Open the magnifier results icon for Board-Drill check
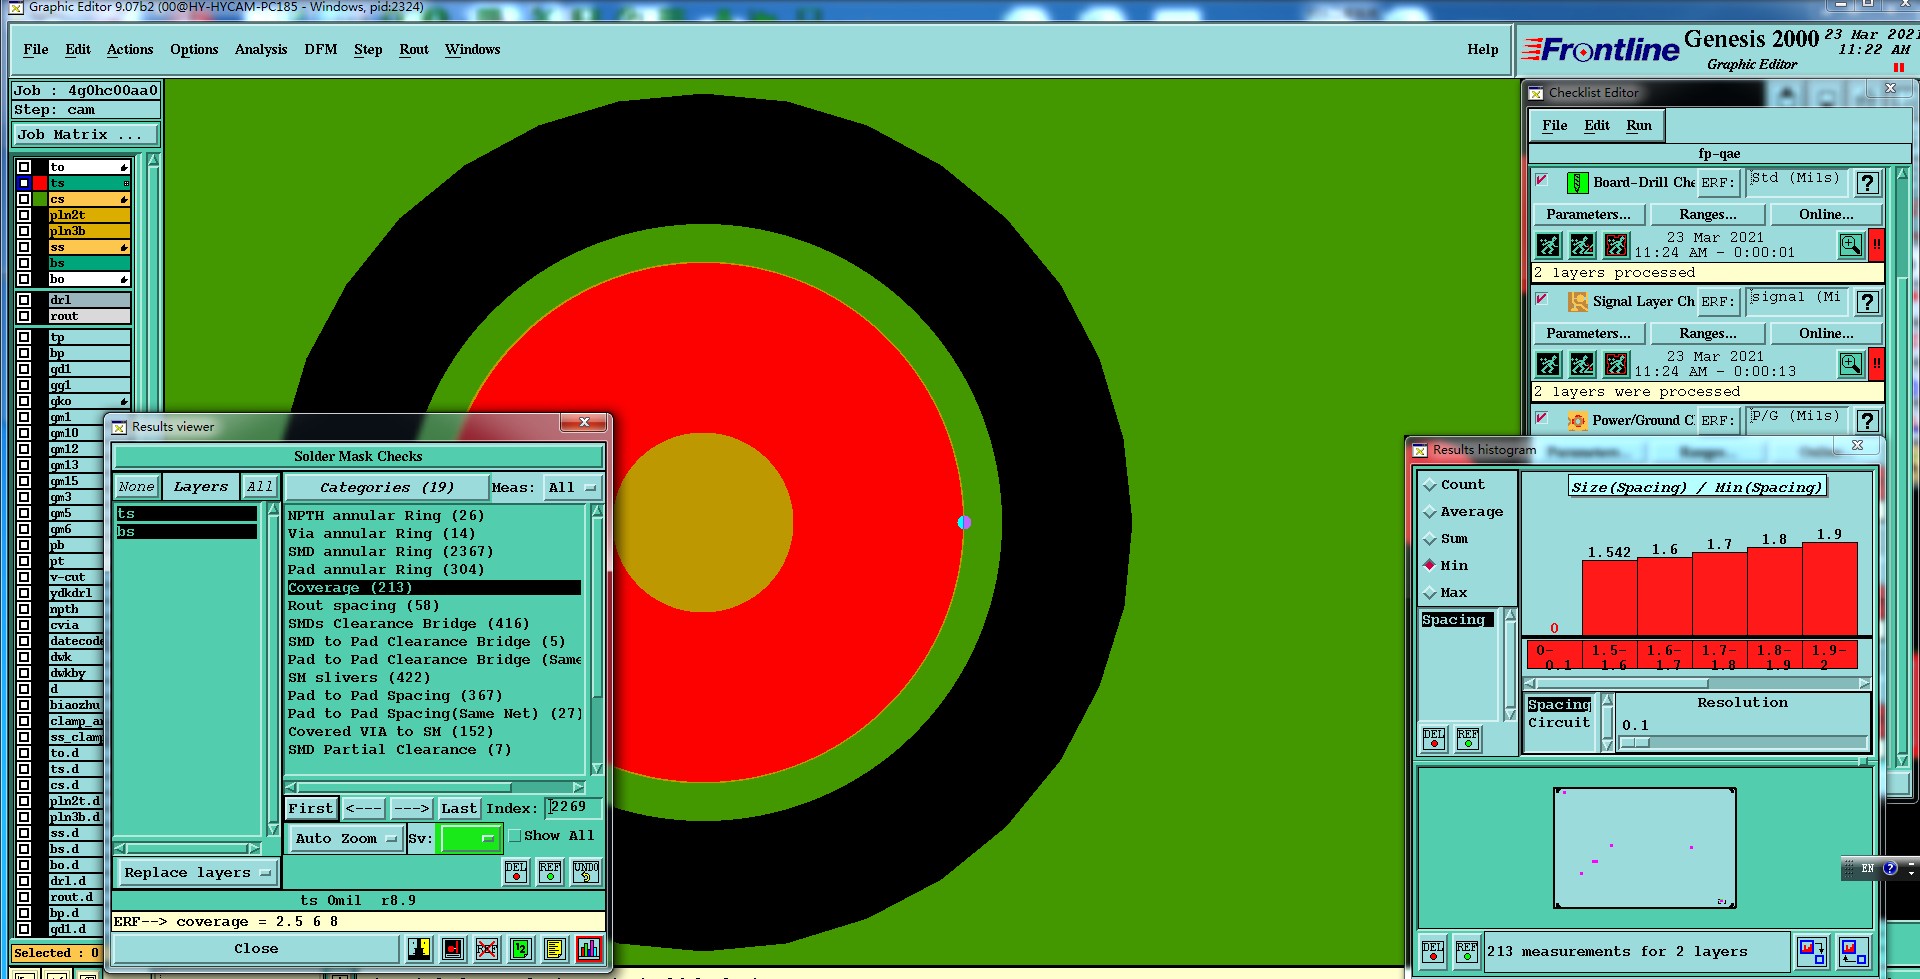This screenshot has height=979, width=1920. (1851, 244)
